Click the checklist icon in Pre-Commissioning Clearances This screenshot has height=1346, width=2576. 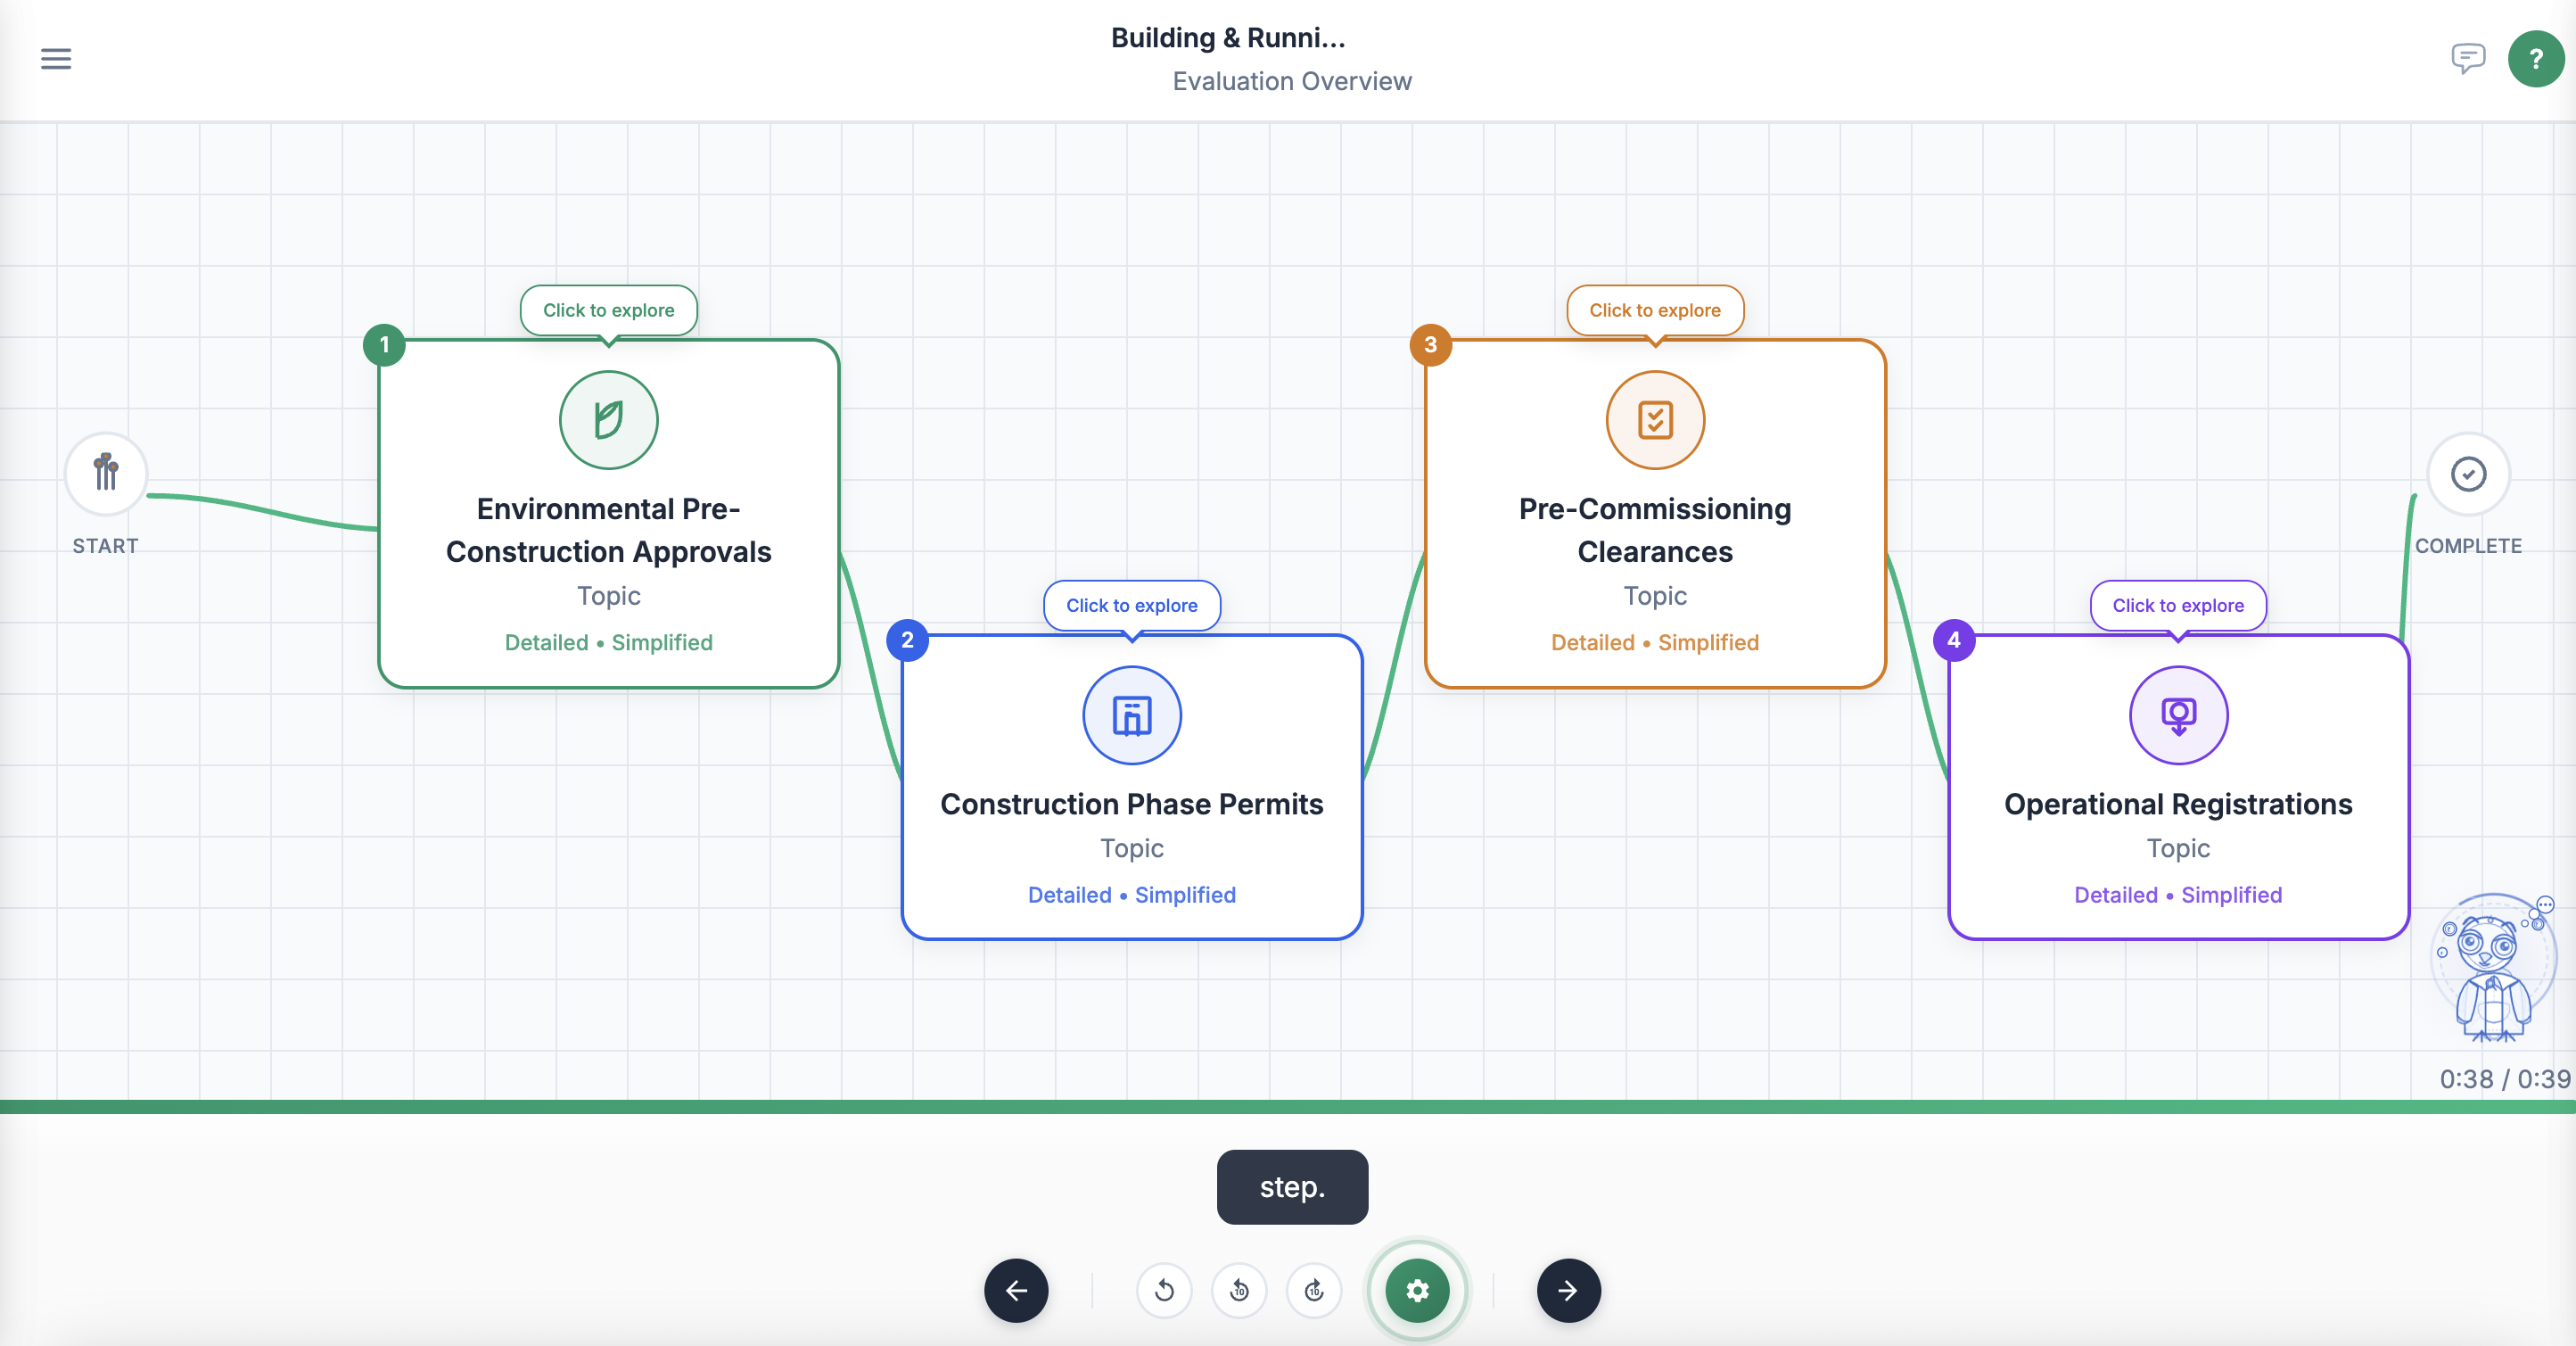tap(1655, 420)
